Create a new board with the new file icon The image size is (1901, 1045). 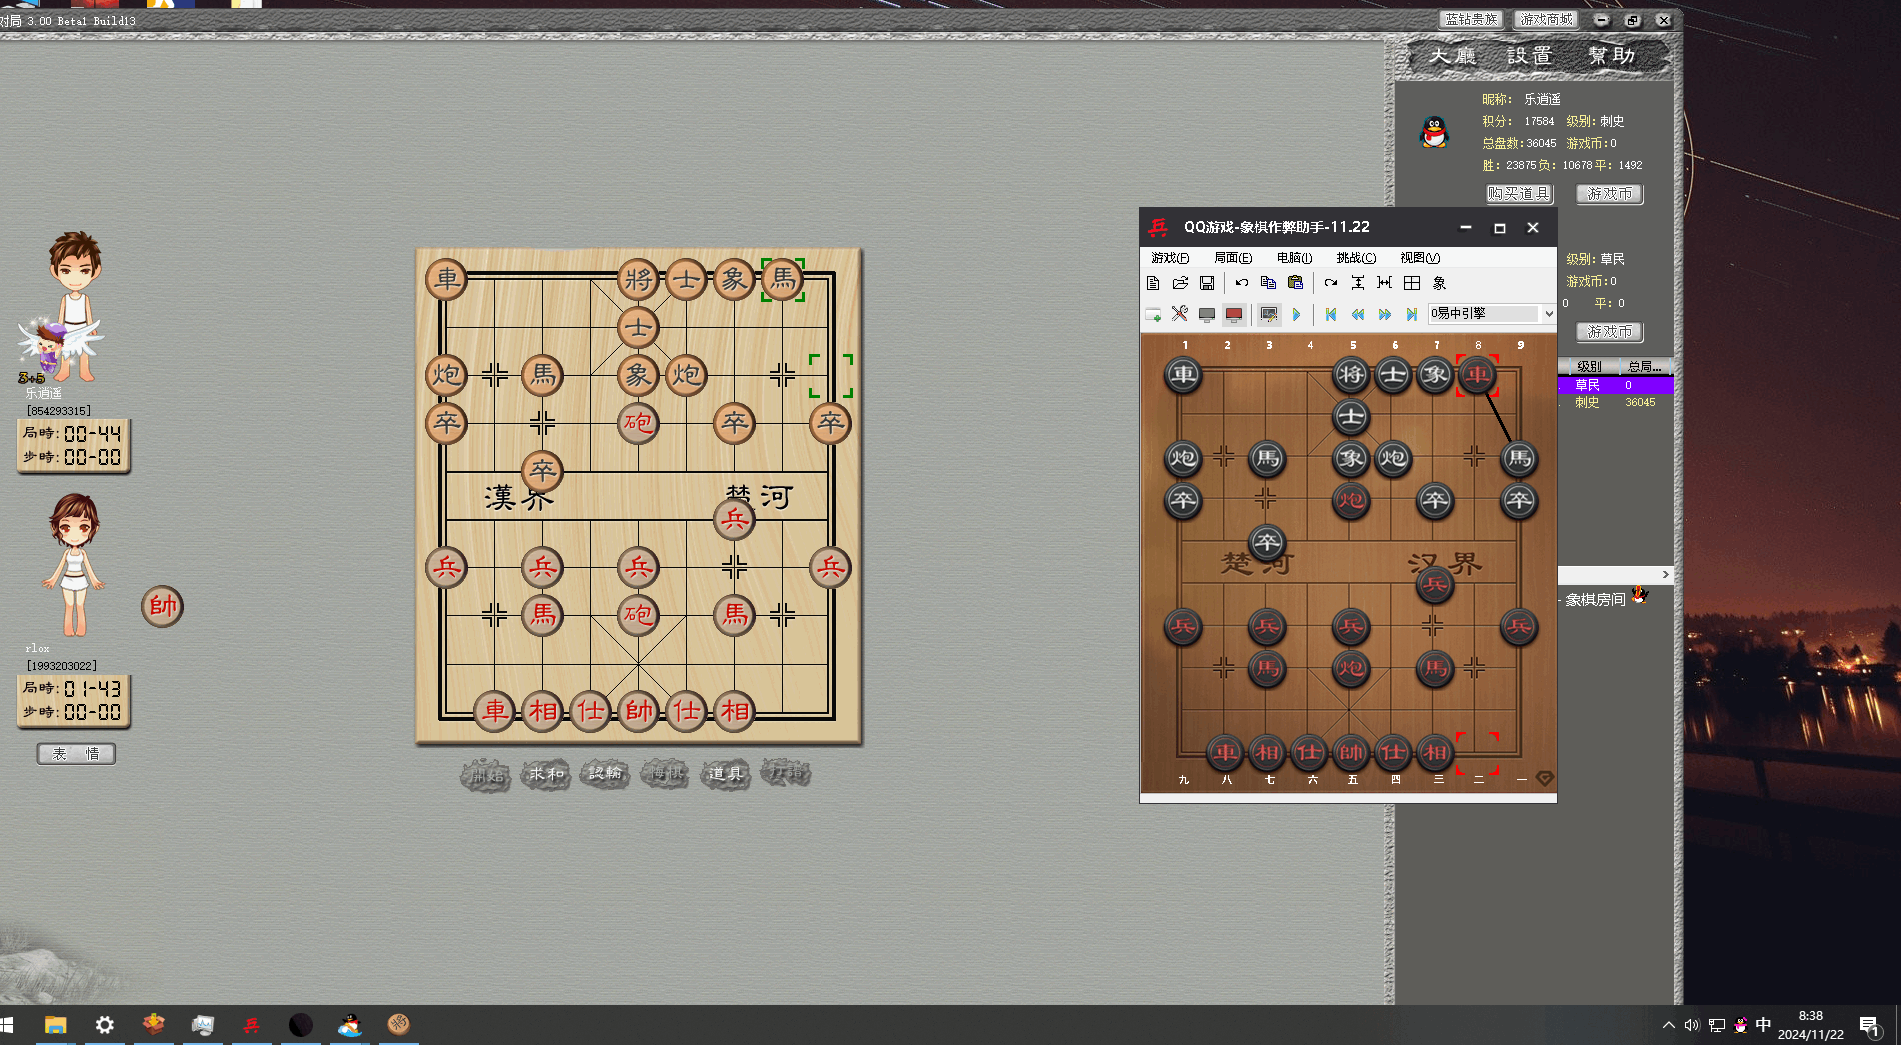coord(1154,283)
